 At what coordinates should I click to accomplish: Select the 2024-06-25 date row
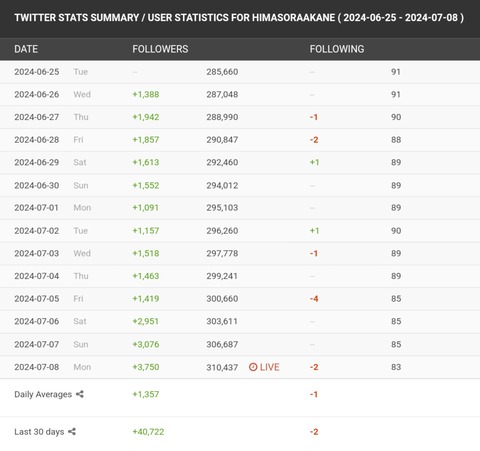point(240,72)
